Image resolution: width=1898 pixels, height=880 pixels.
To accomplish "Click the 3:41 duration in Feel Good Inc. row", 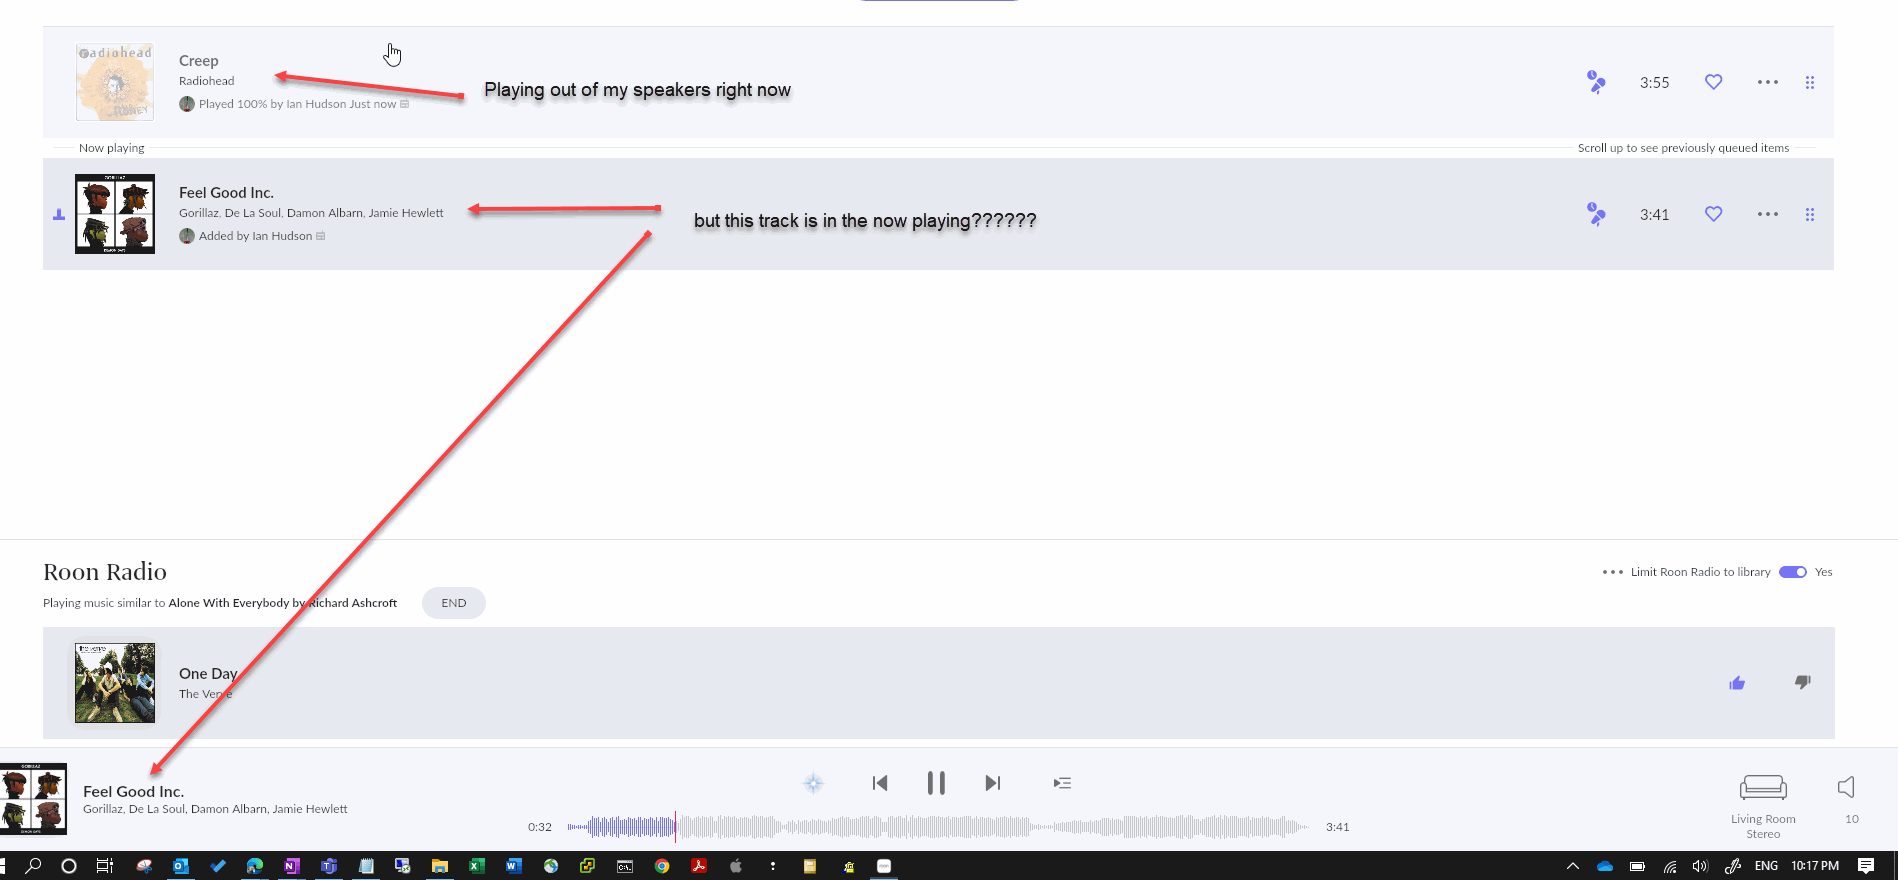I will coord(1654,215).
